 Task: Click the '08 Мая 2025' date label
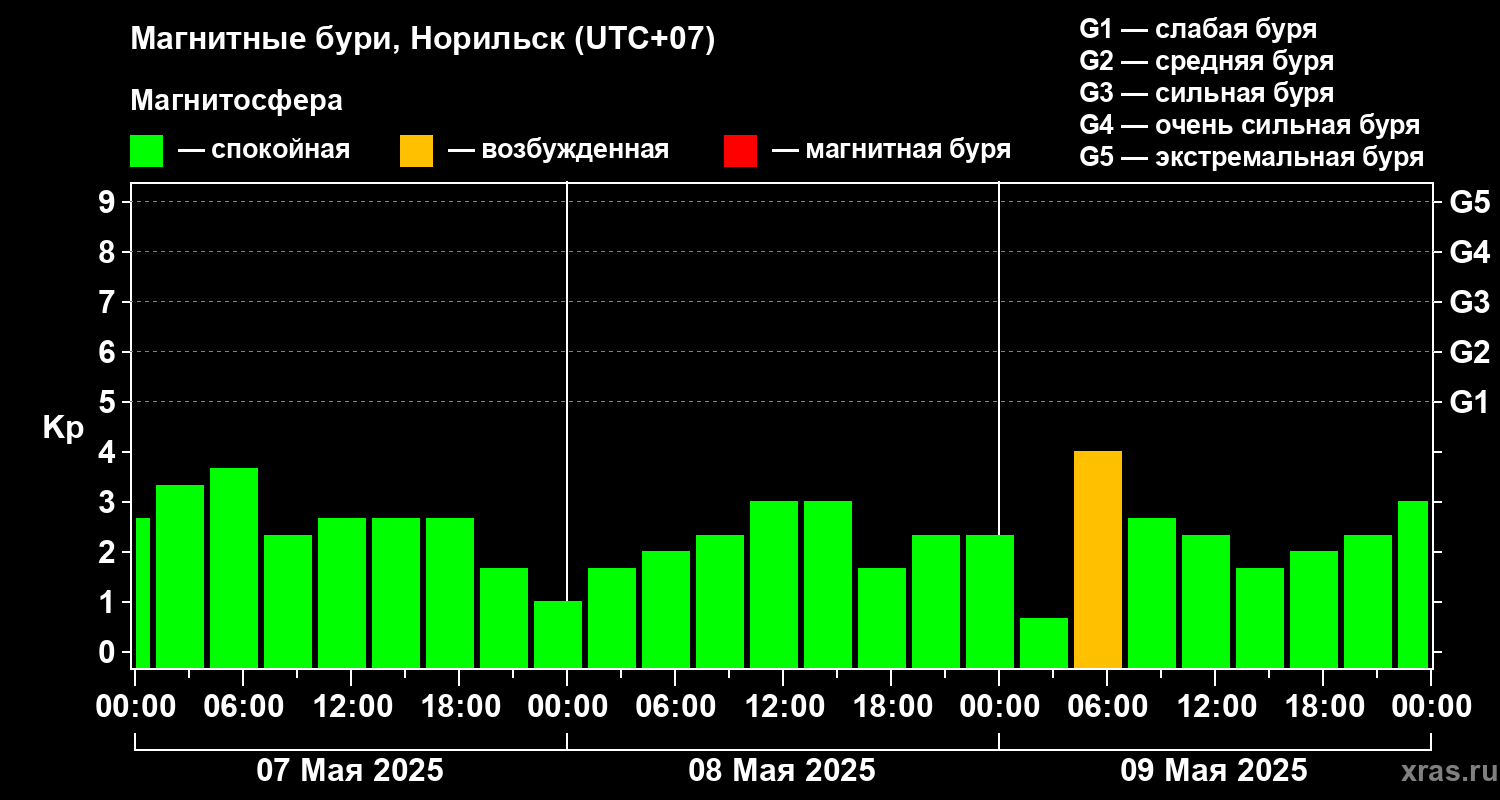(x=782, y=770)
